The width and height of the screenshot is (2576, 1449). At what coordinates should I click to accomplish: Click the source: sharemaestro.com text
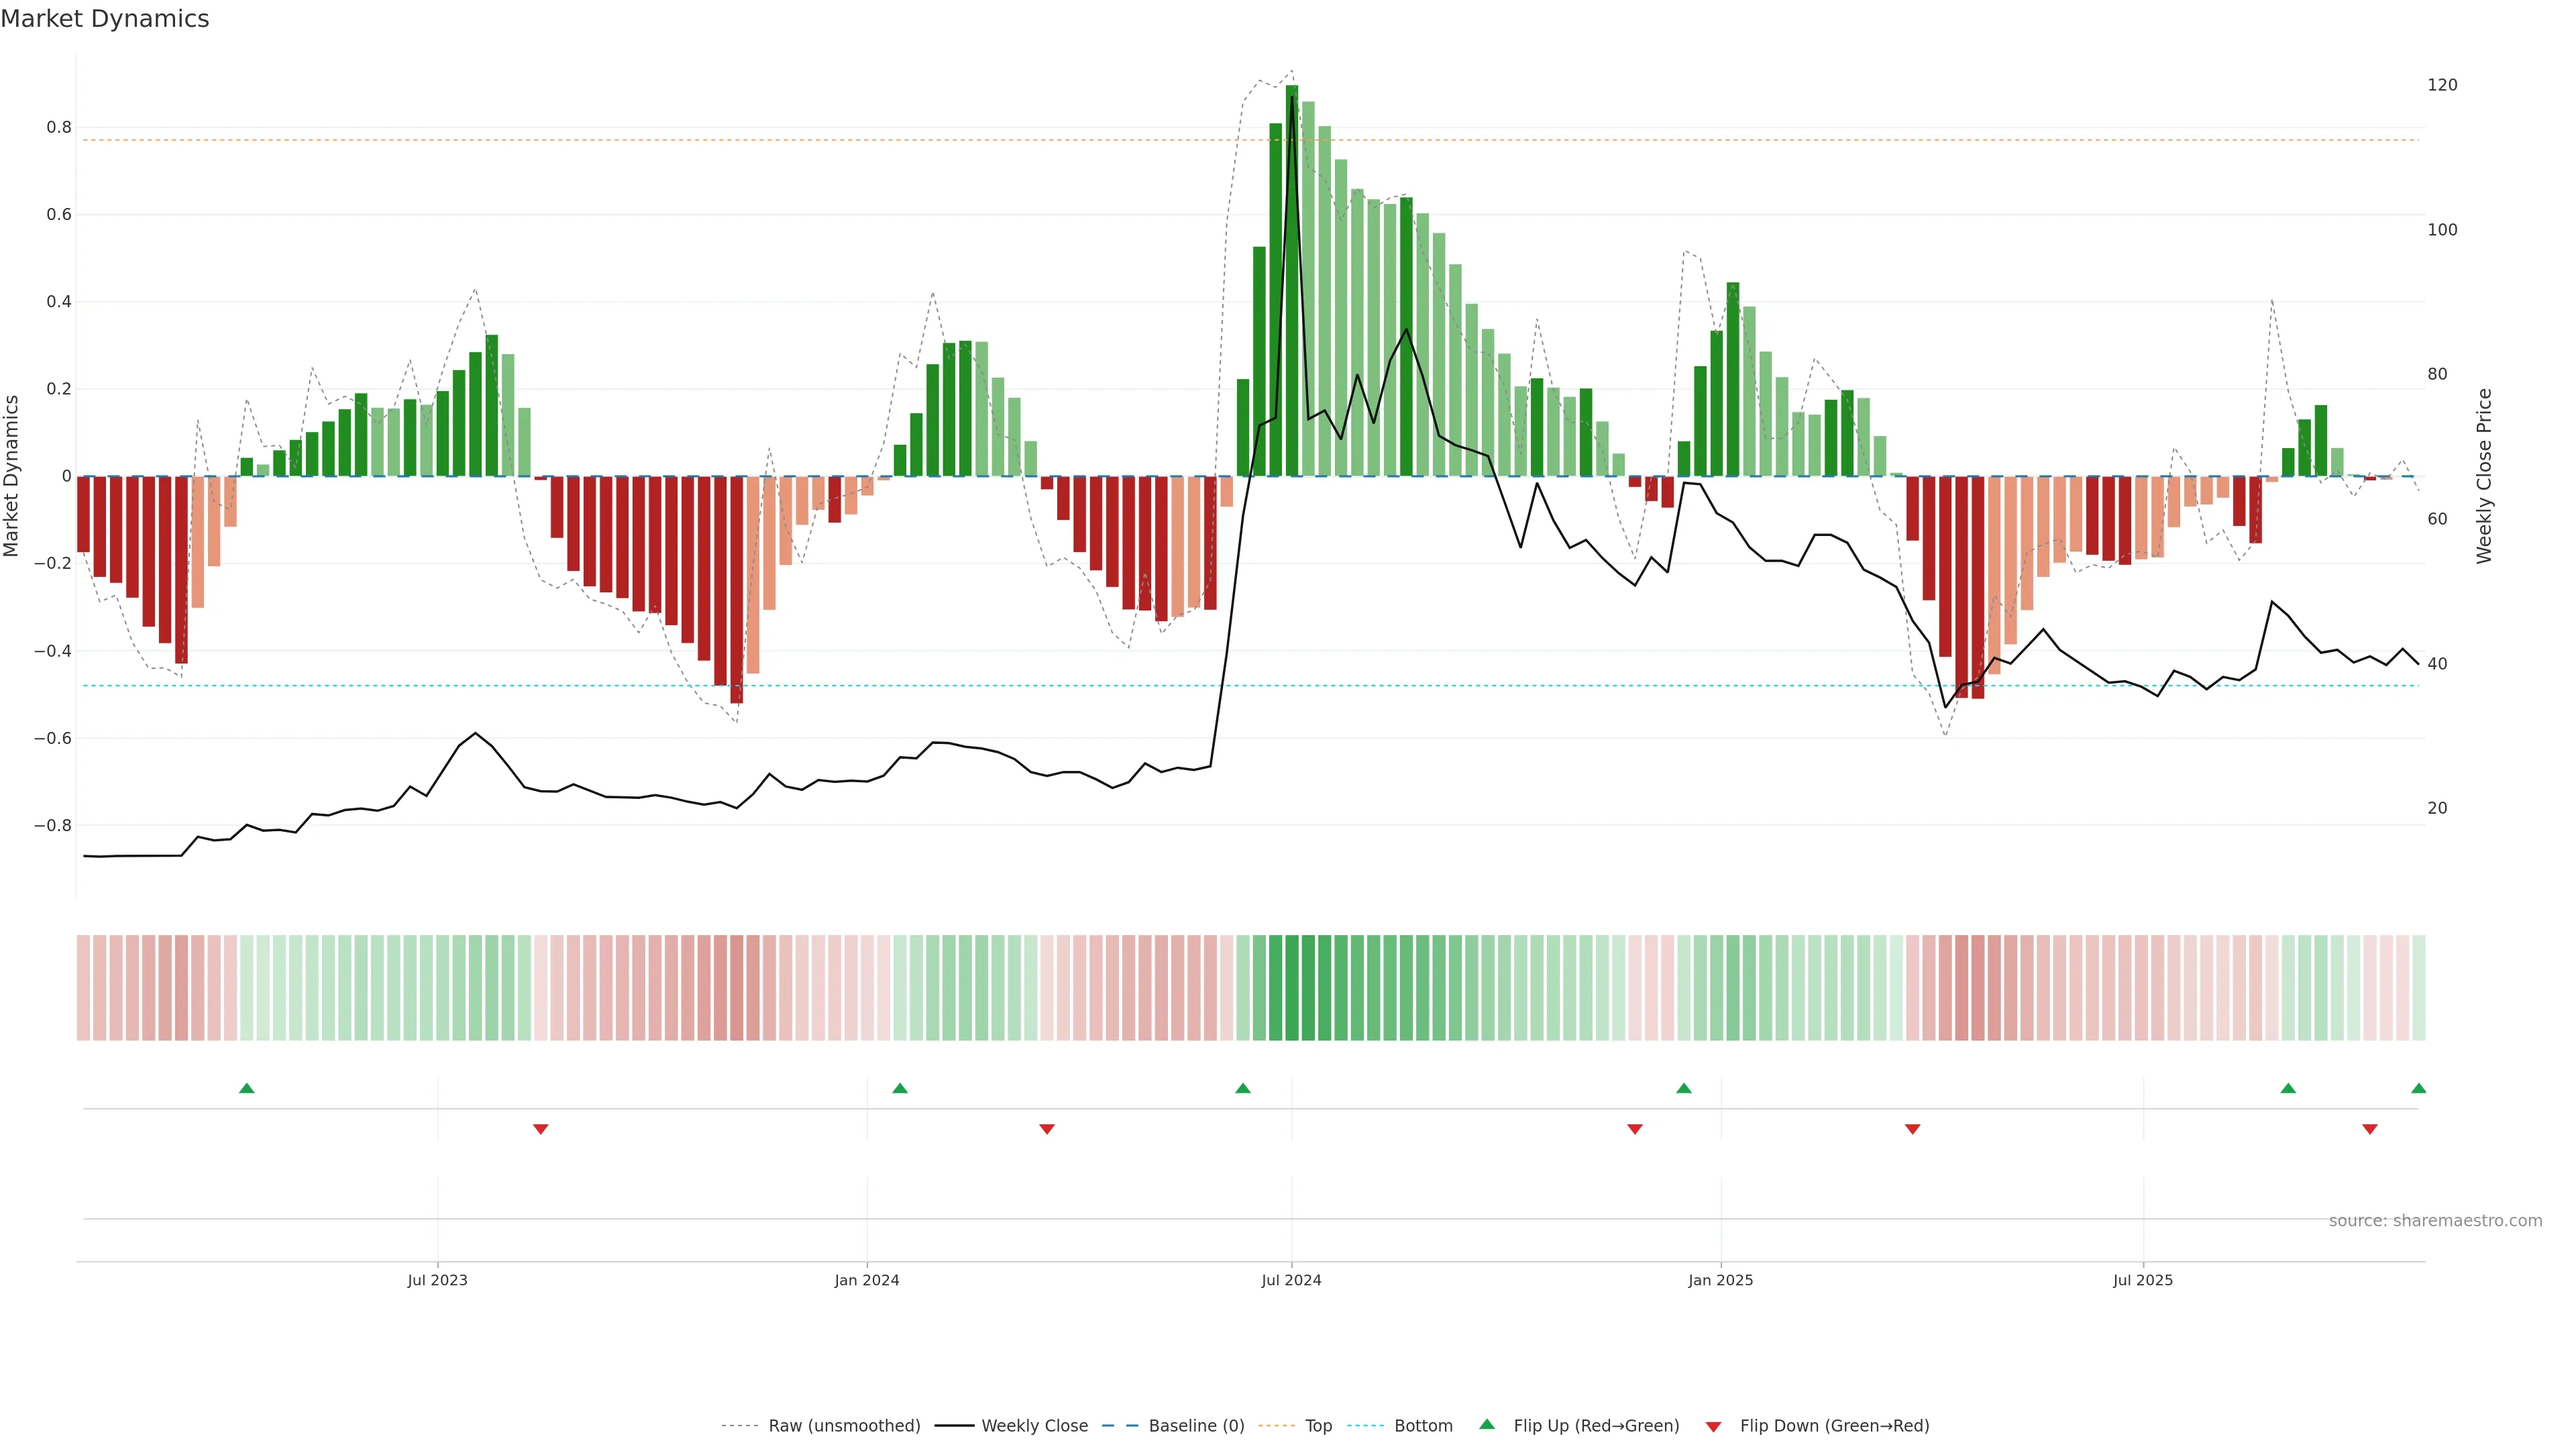[2435, 1221]
